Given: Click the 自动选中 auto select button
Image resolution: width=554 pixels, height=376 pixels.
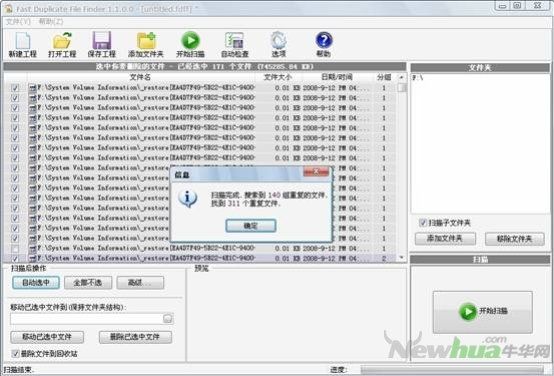Looking at the screenshot, I should coord(36,283).
